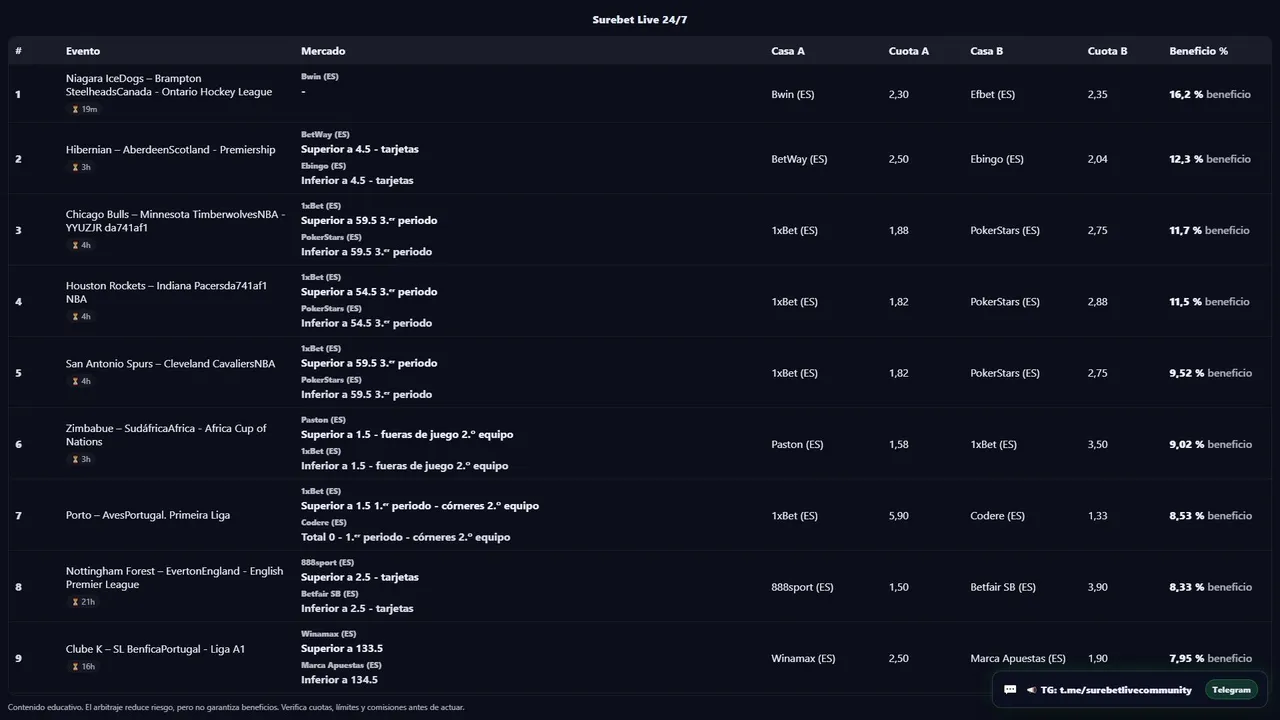1280x720 pixels.
Task: Click the hourglass icon under Chicago Bulls event
Action: 75,245
